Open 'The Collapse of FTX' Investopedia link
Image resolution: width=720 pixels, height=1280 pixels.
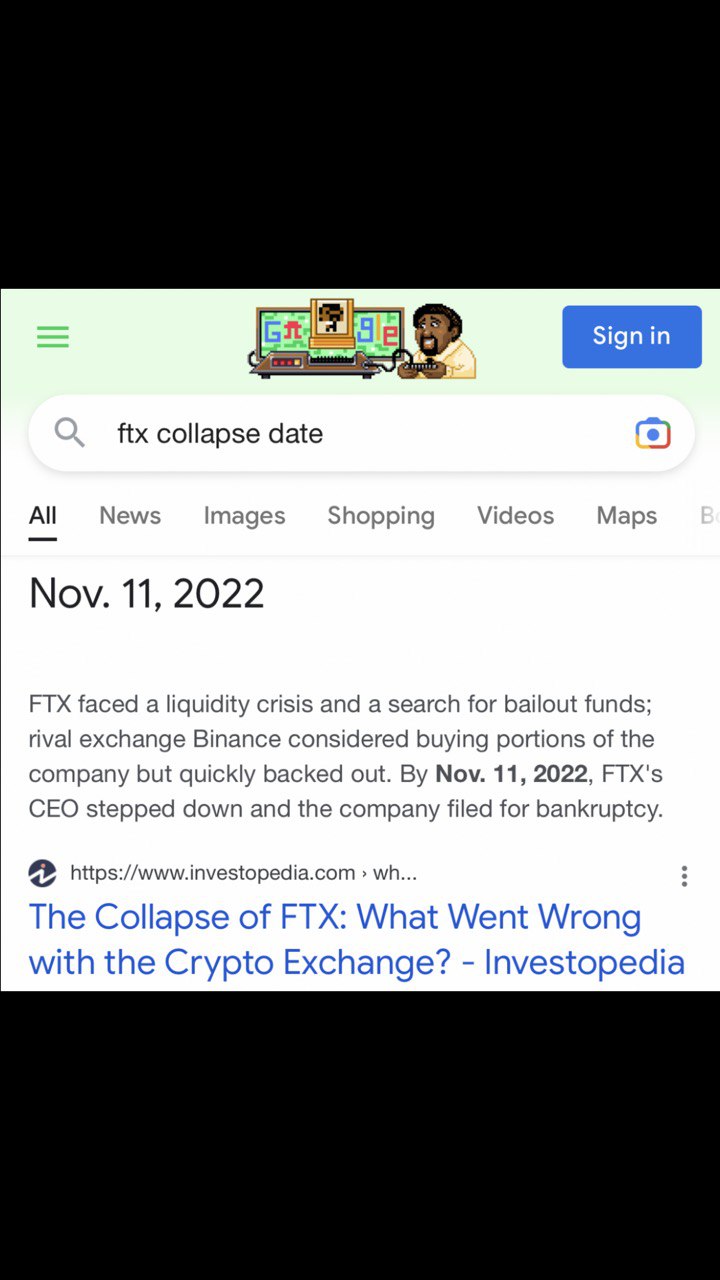357,939
